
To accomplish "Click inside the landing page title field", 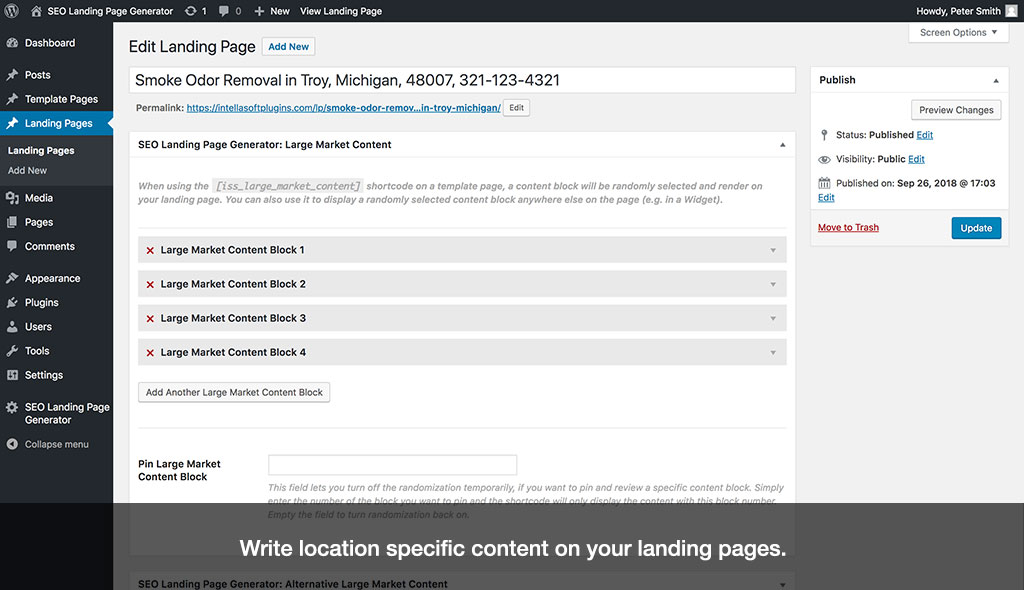I will [460, 78].
